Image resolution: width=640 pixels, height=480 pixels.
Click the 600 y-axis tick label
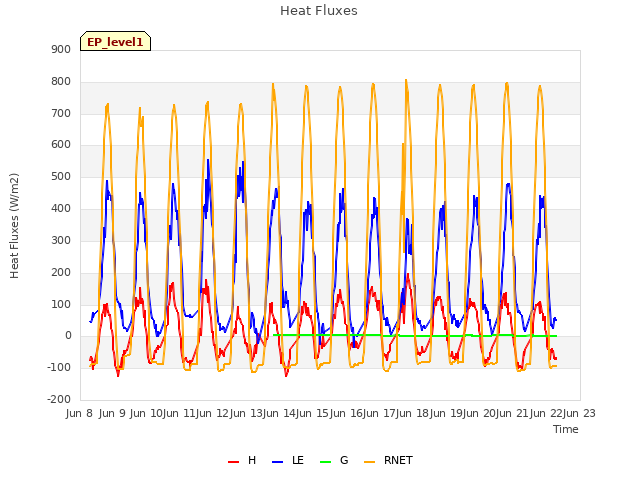[x=61, y=144]
